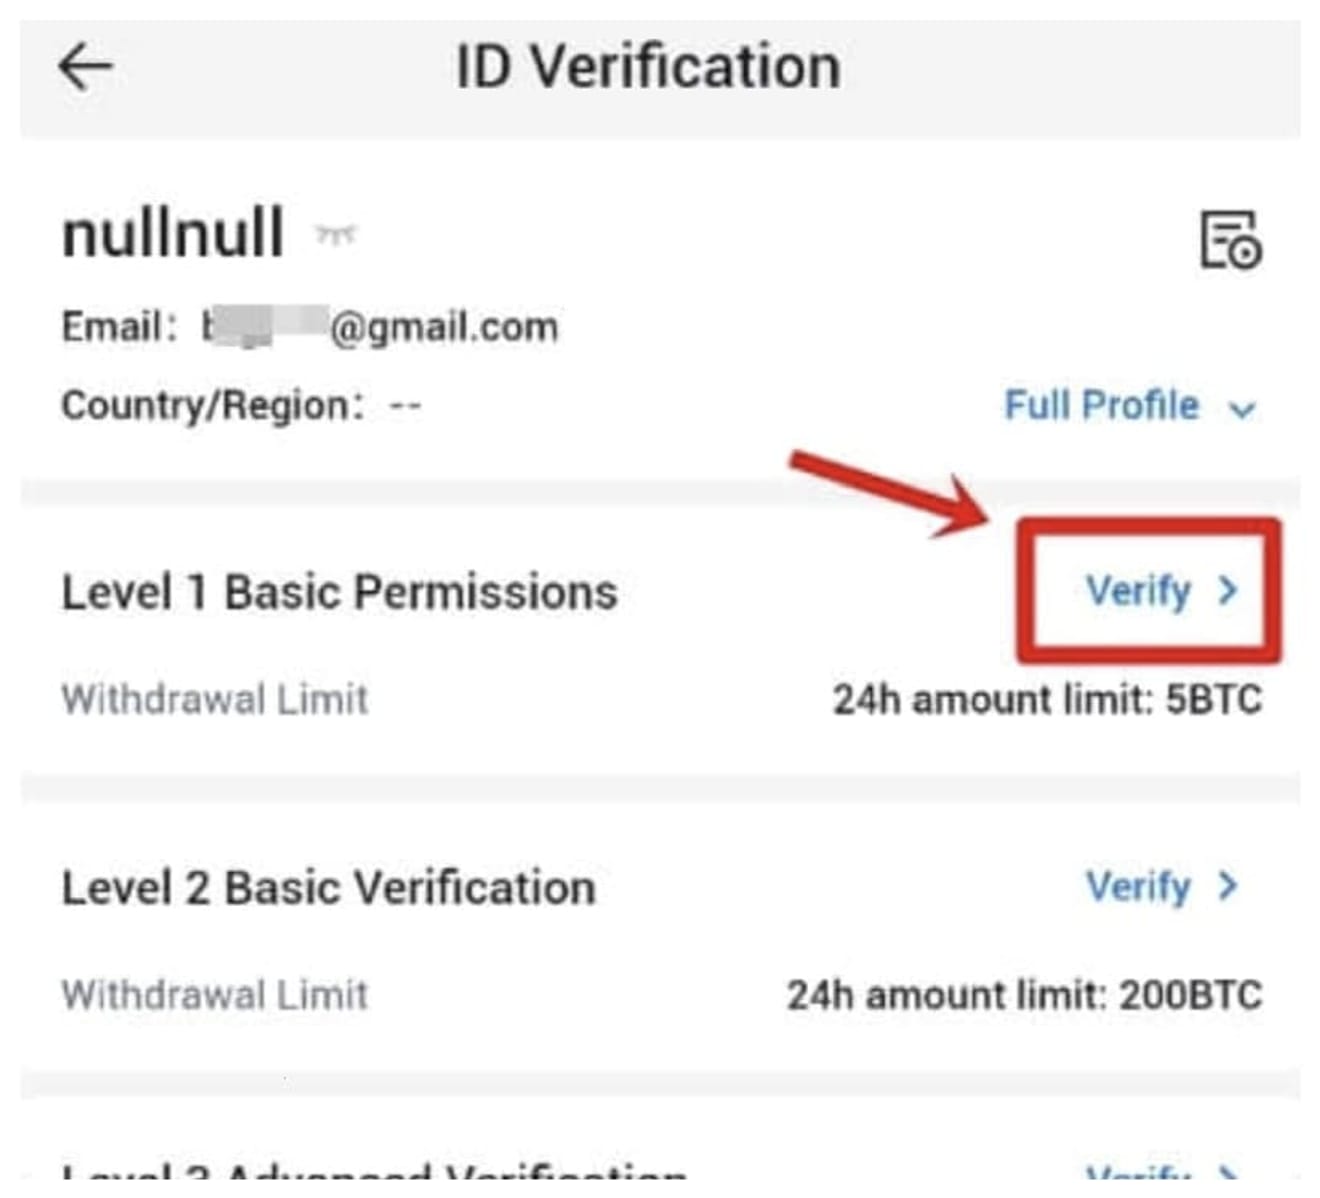Open the verification records document icon
The width and height of the screenshot is (1320, 1198).
click(1230, 240)
